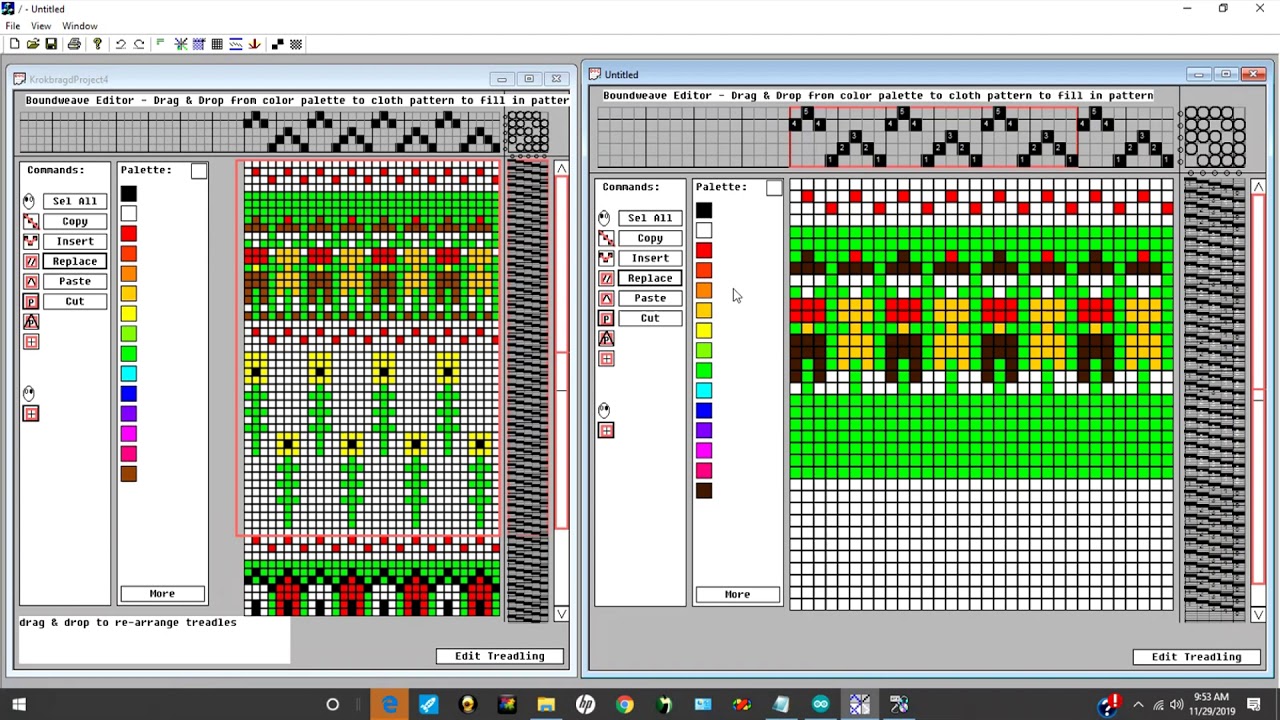Viewport: 1280px width, 720px height.
Task: Click the fine checkerboard toolbar icon
Action: click(x=296, y=44)
